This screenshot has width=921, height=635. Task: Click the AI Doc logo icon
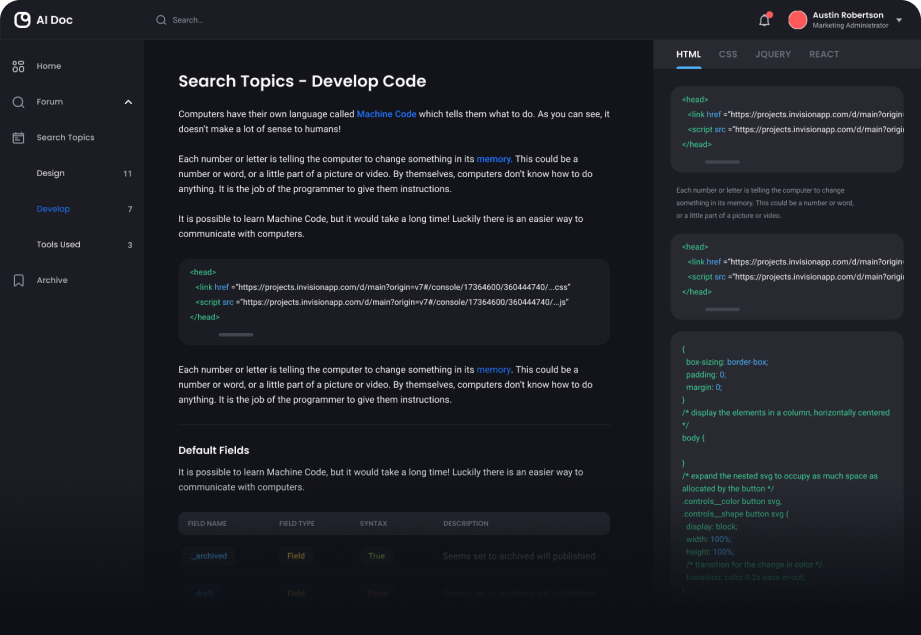point(22,20)
